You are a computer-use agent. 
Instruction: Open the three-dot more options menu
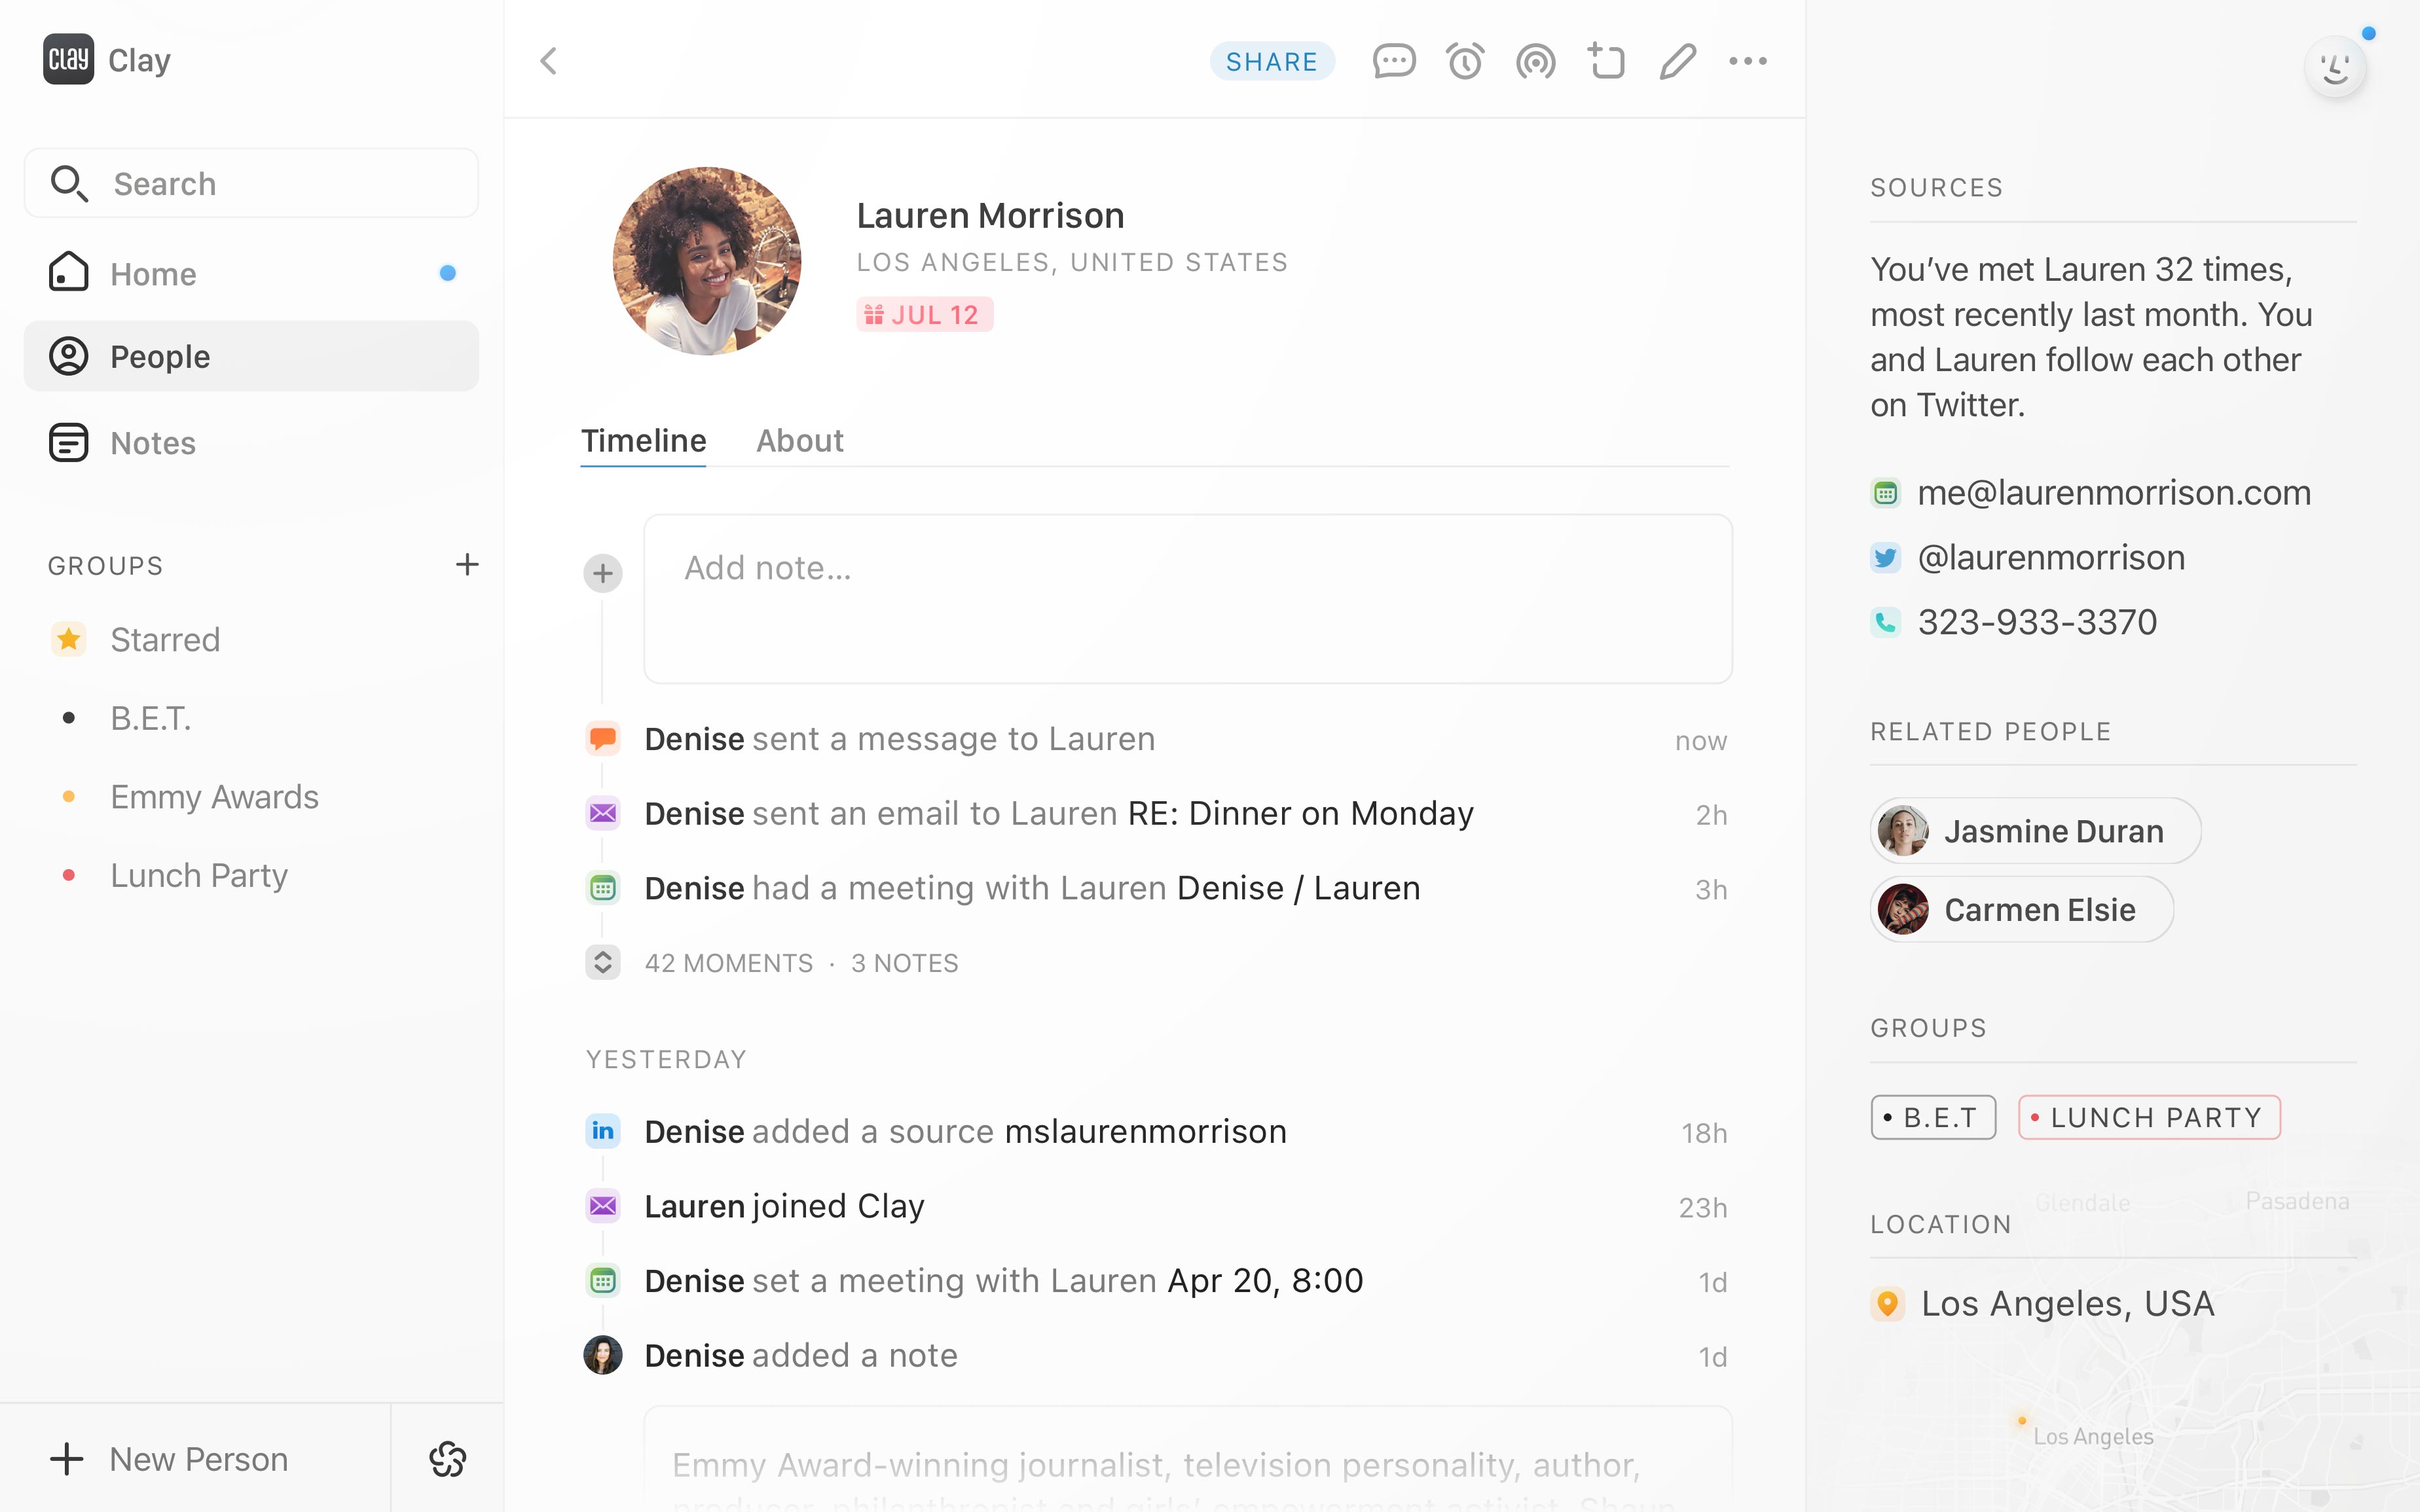pos(1747,61)
